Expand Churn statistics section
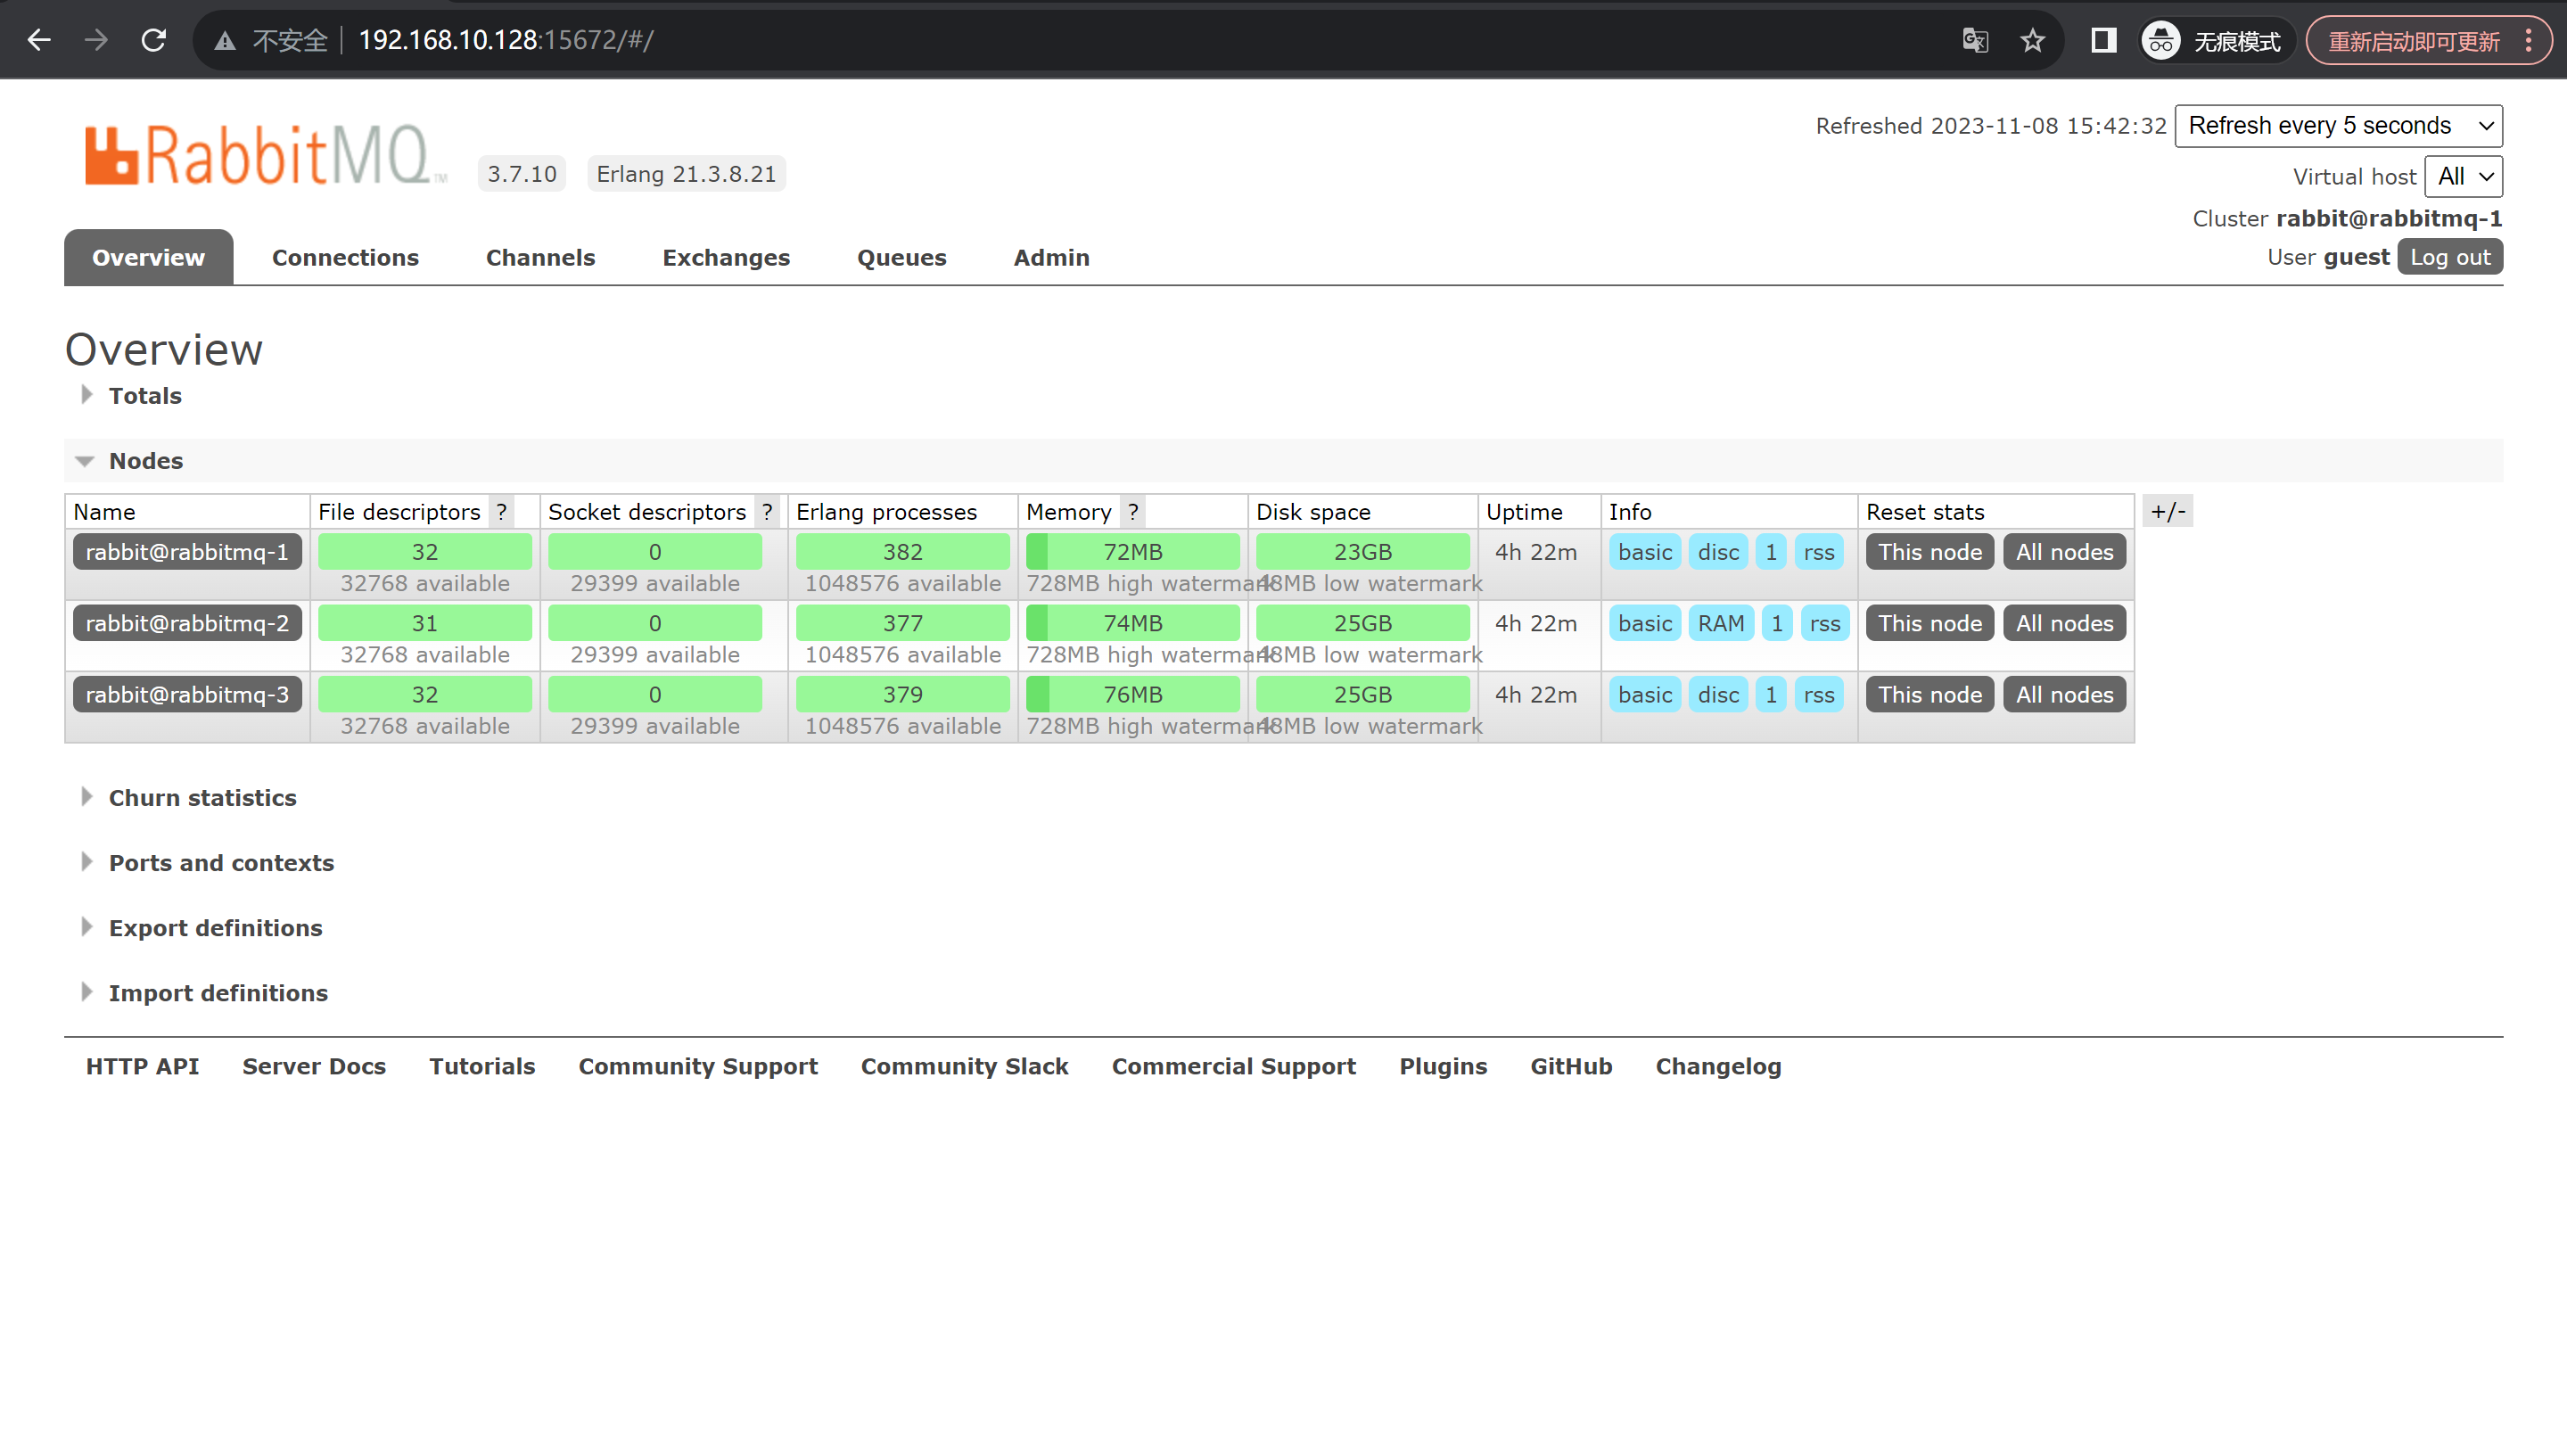The height and width of the screenshot is (1456, 2567). pos(202,798)
